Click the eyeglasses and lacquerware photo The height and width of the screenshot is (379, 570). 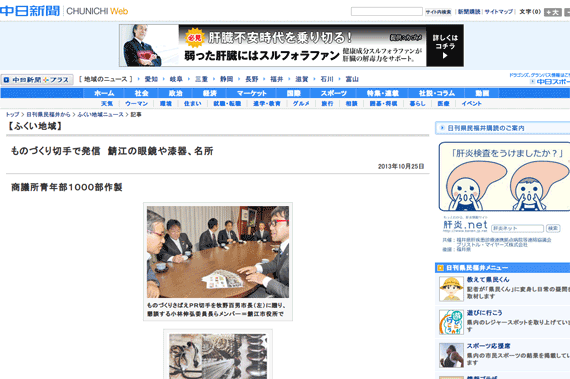pyautogui.click(x=218, y=356)
